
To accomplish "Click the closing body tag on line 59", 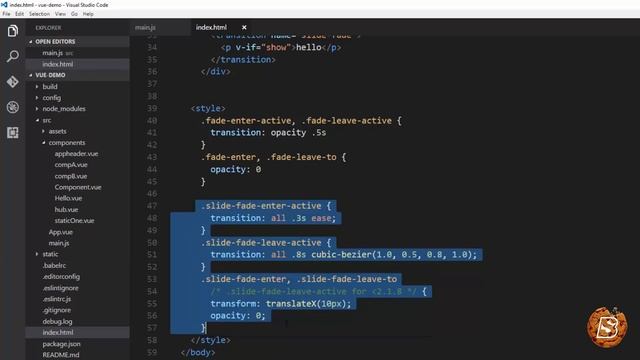I will (x=198, y=352).
